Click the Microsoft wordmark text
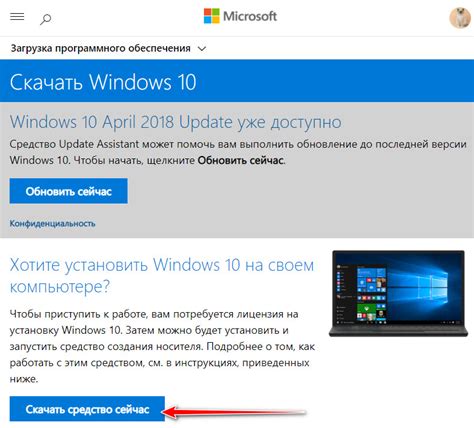Screen dimensions: 474x428 tap(250, 16)
